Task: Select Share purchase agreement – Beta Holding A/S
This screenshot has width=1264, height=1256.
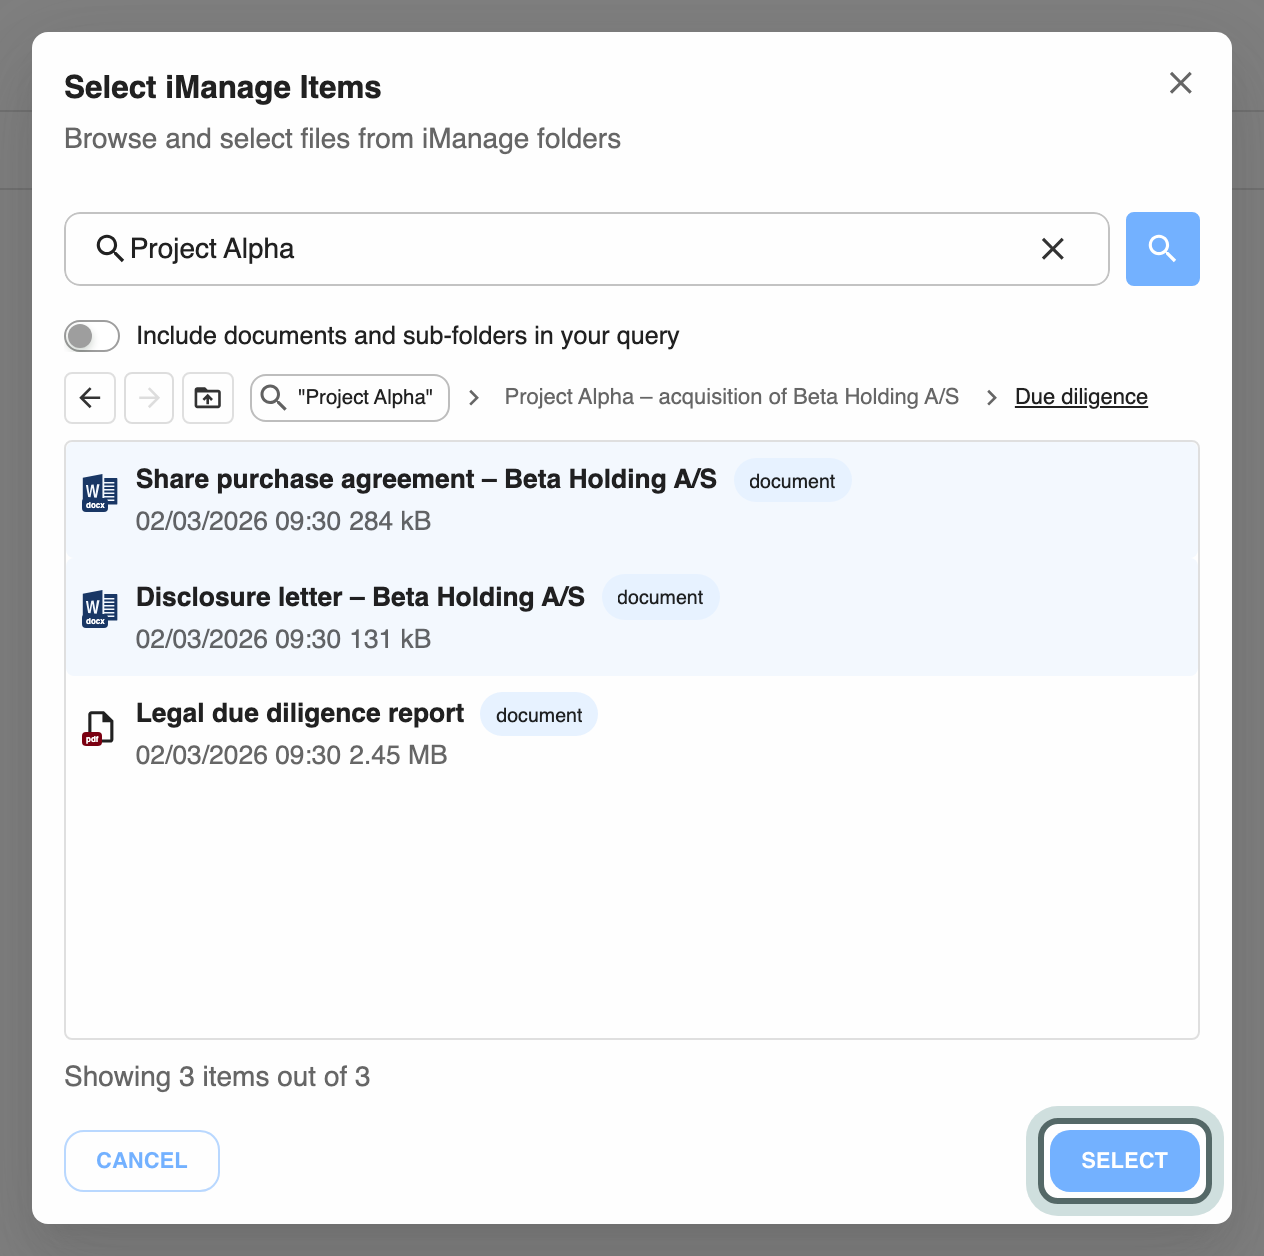Action: pos(632,500)
